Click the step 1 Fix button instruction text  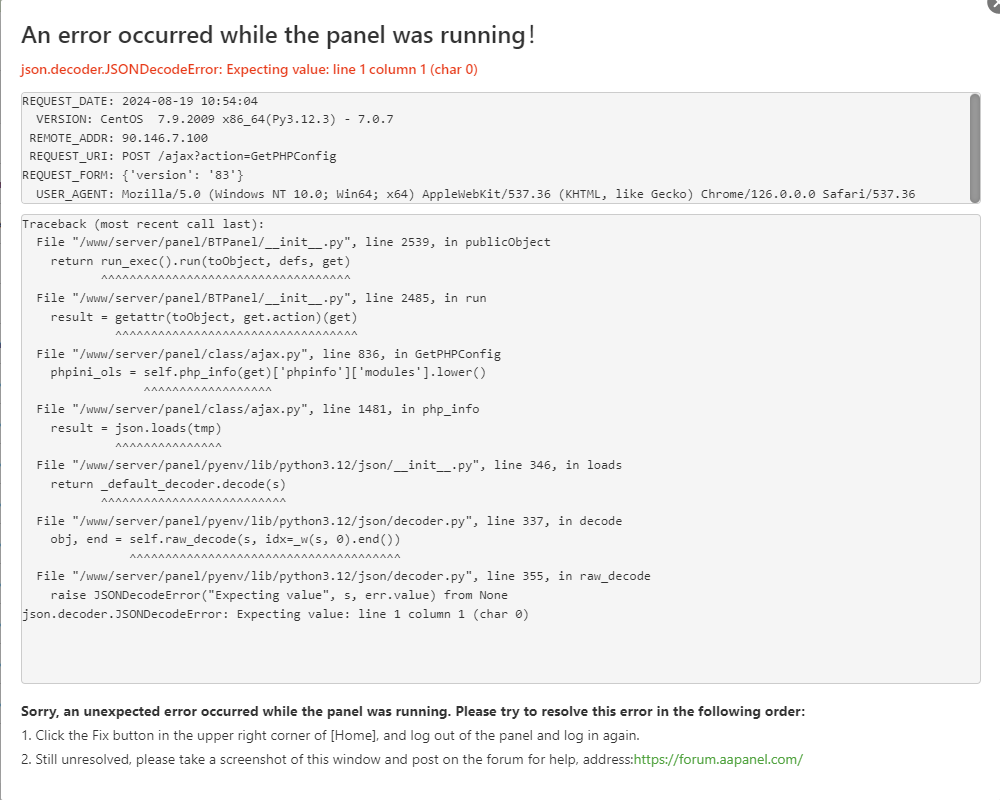coord(330,735)
